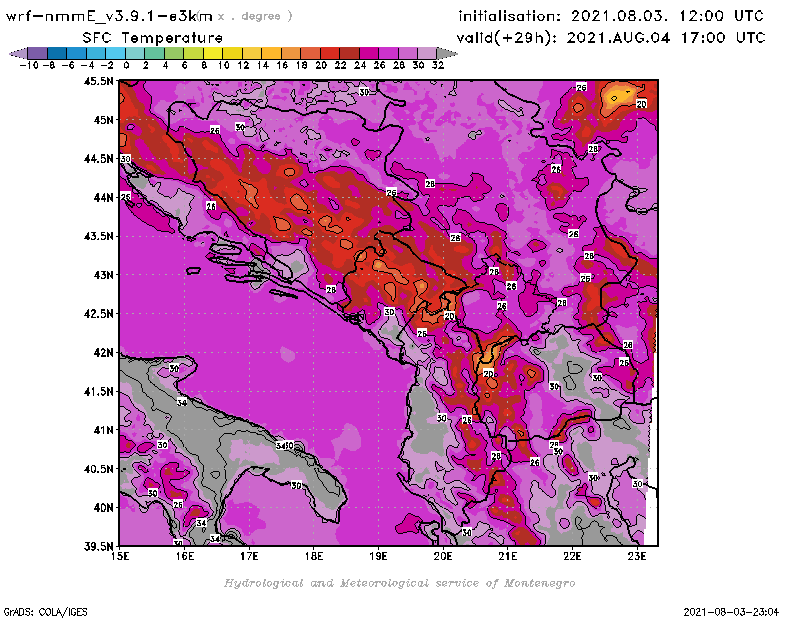Click longitude axis label 16E
Screen dimensions: 800x618
point(185,556)
